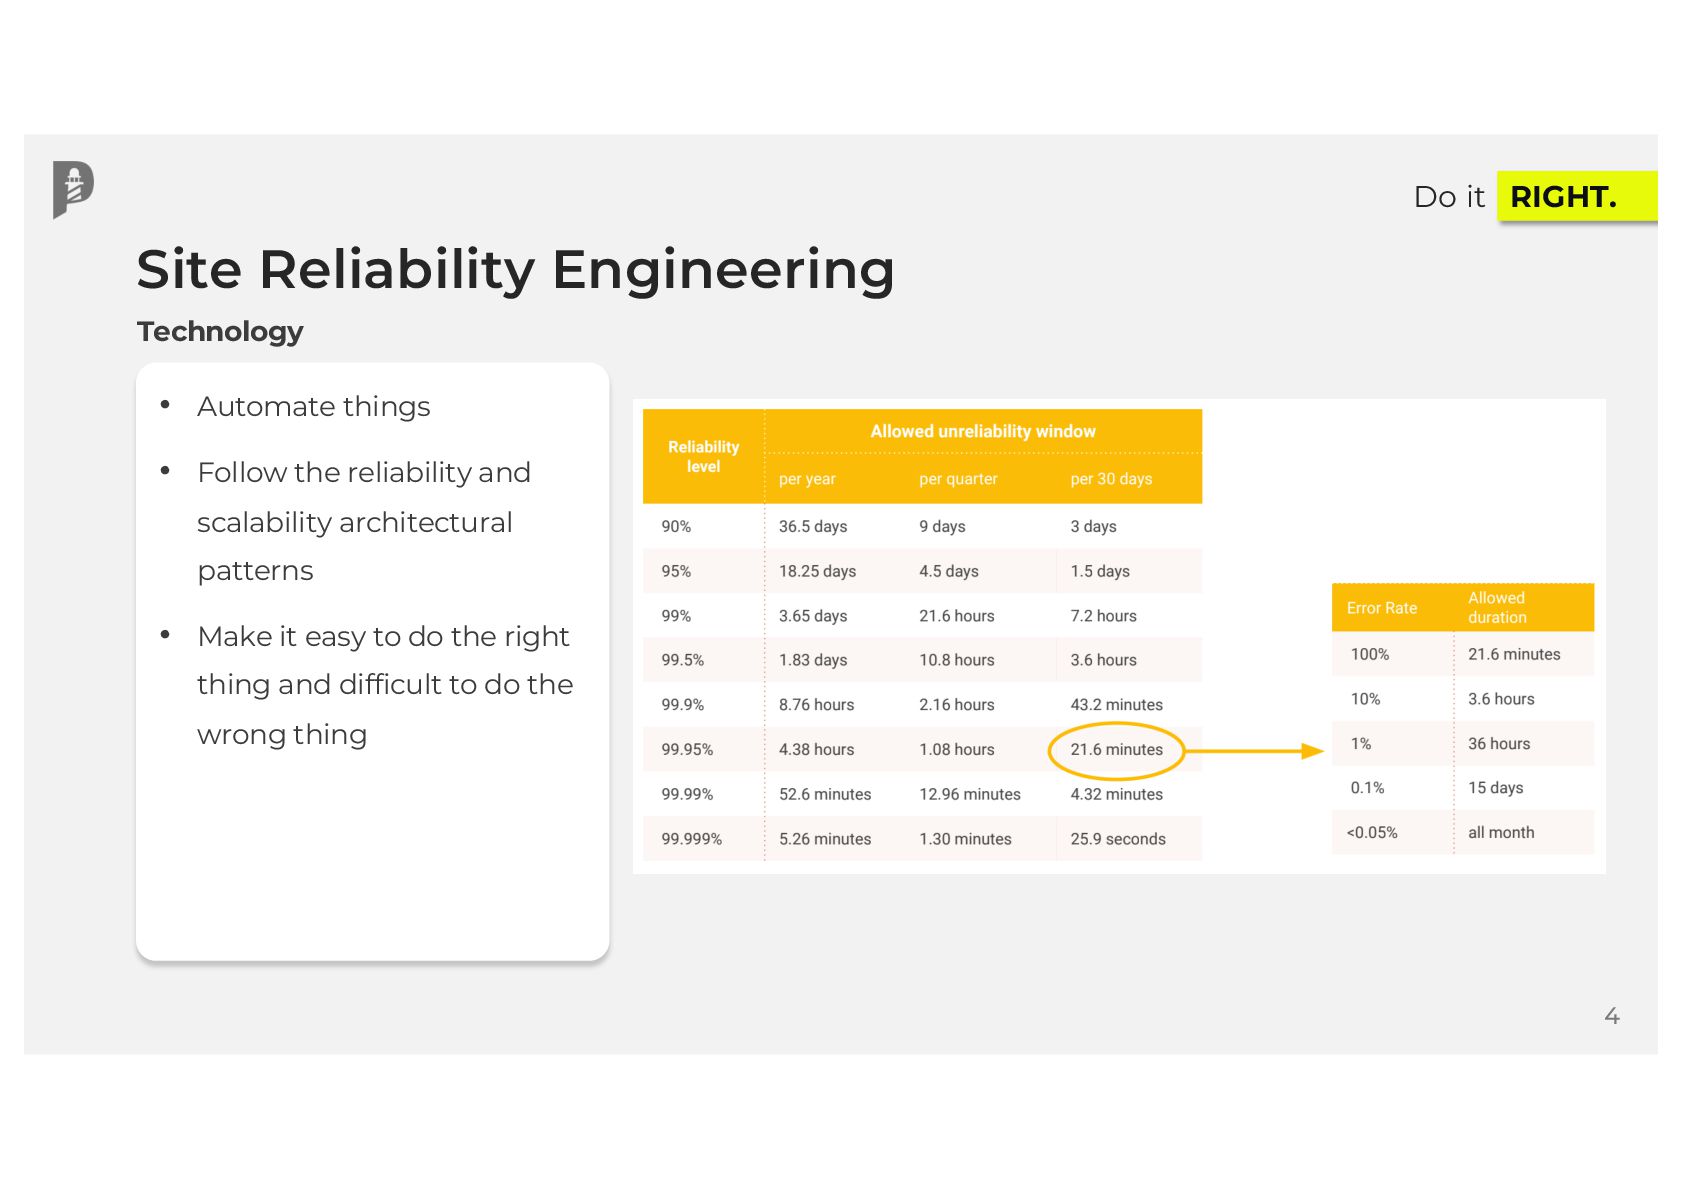1684x1191 pixels.
Task: Click the circled 21.6 minutes cell
Action: (1116, 750)
